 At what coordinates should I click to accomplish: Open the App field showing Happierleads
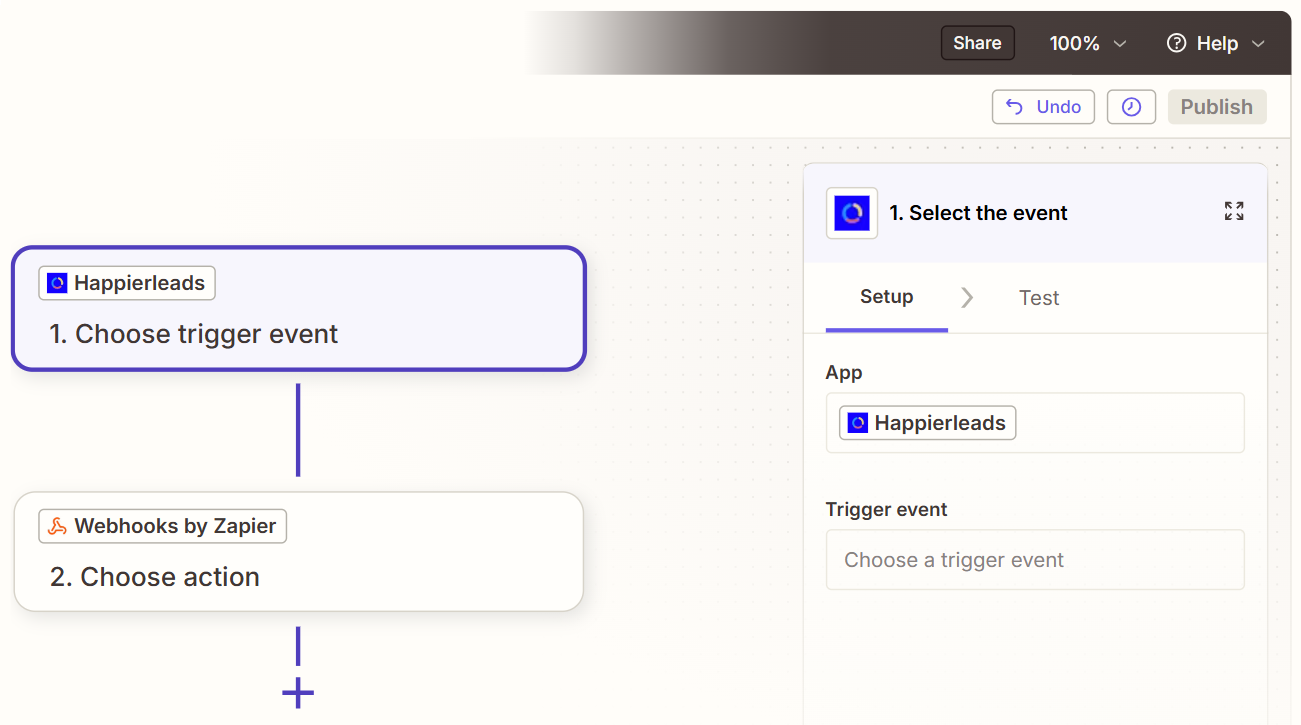pyautogui.click(x=1035, y=423)
